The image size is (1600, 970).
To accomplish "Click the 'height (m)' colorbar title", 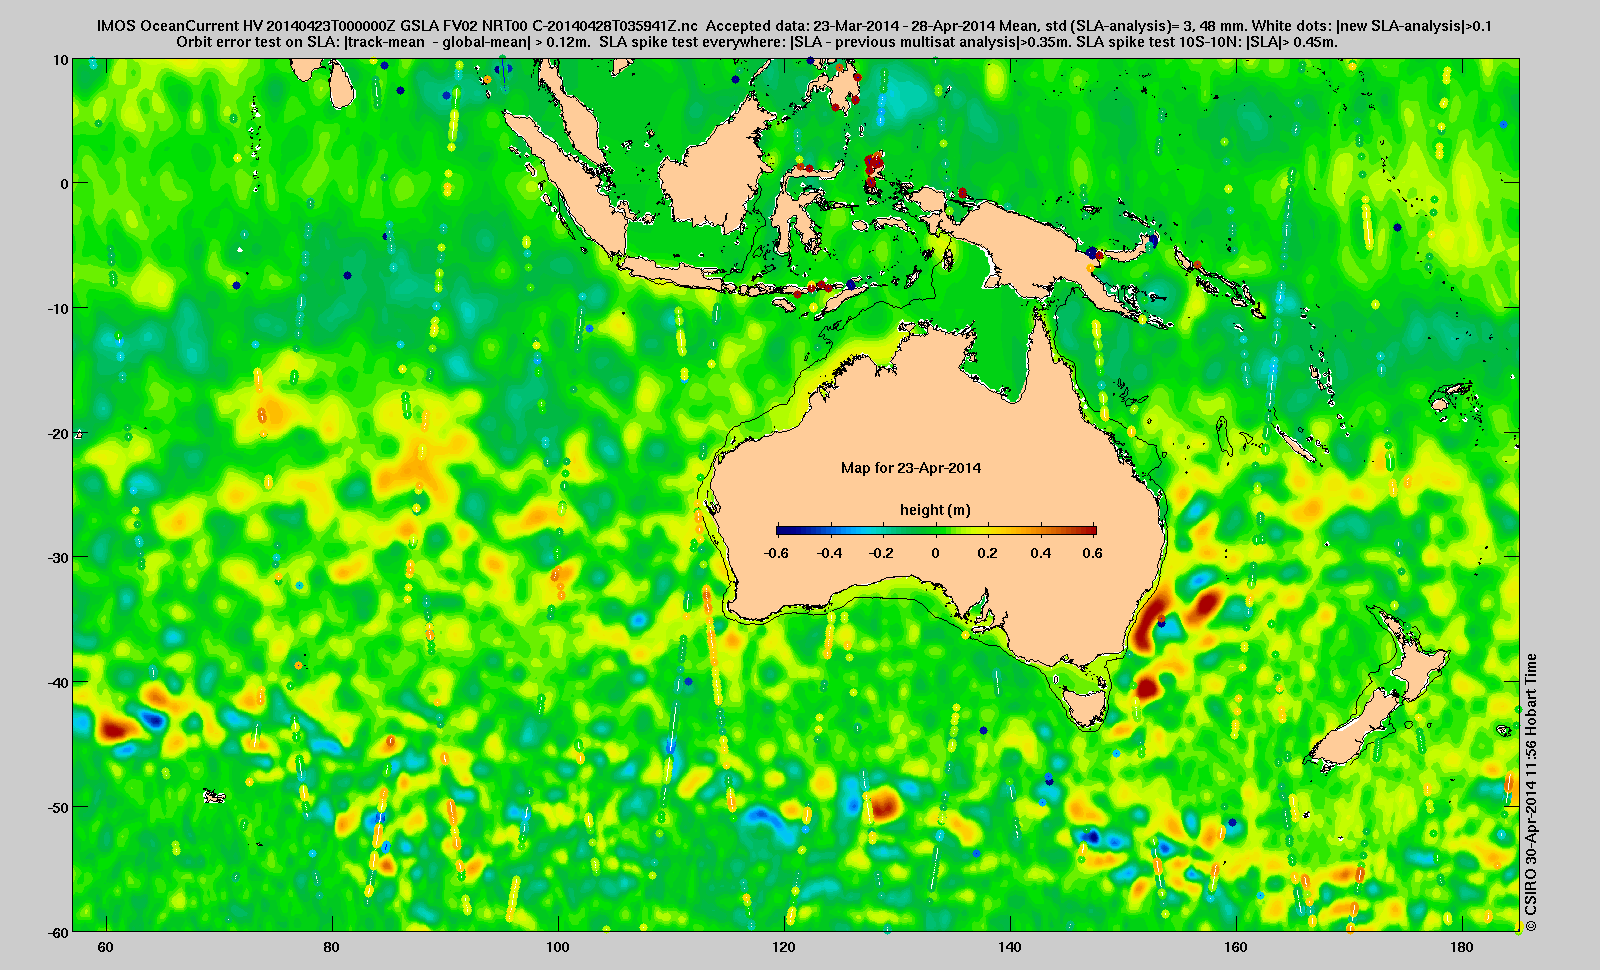I will pos(935,510).
